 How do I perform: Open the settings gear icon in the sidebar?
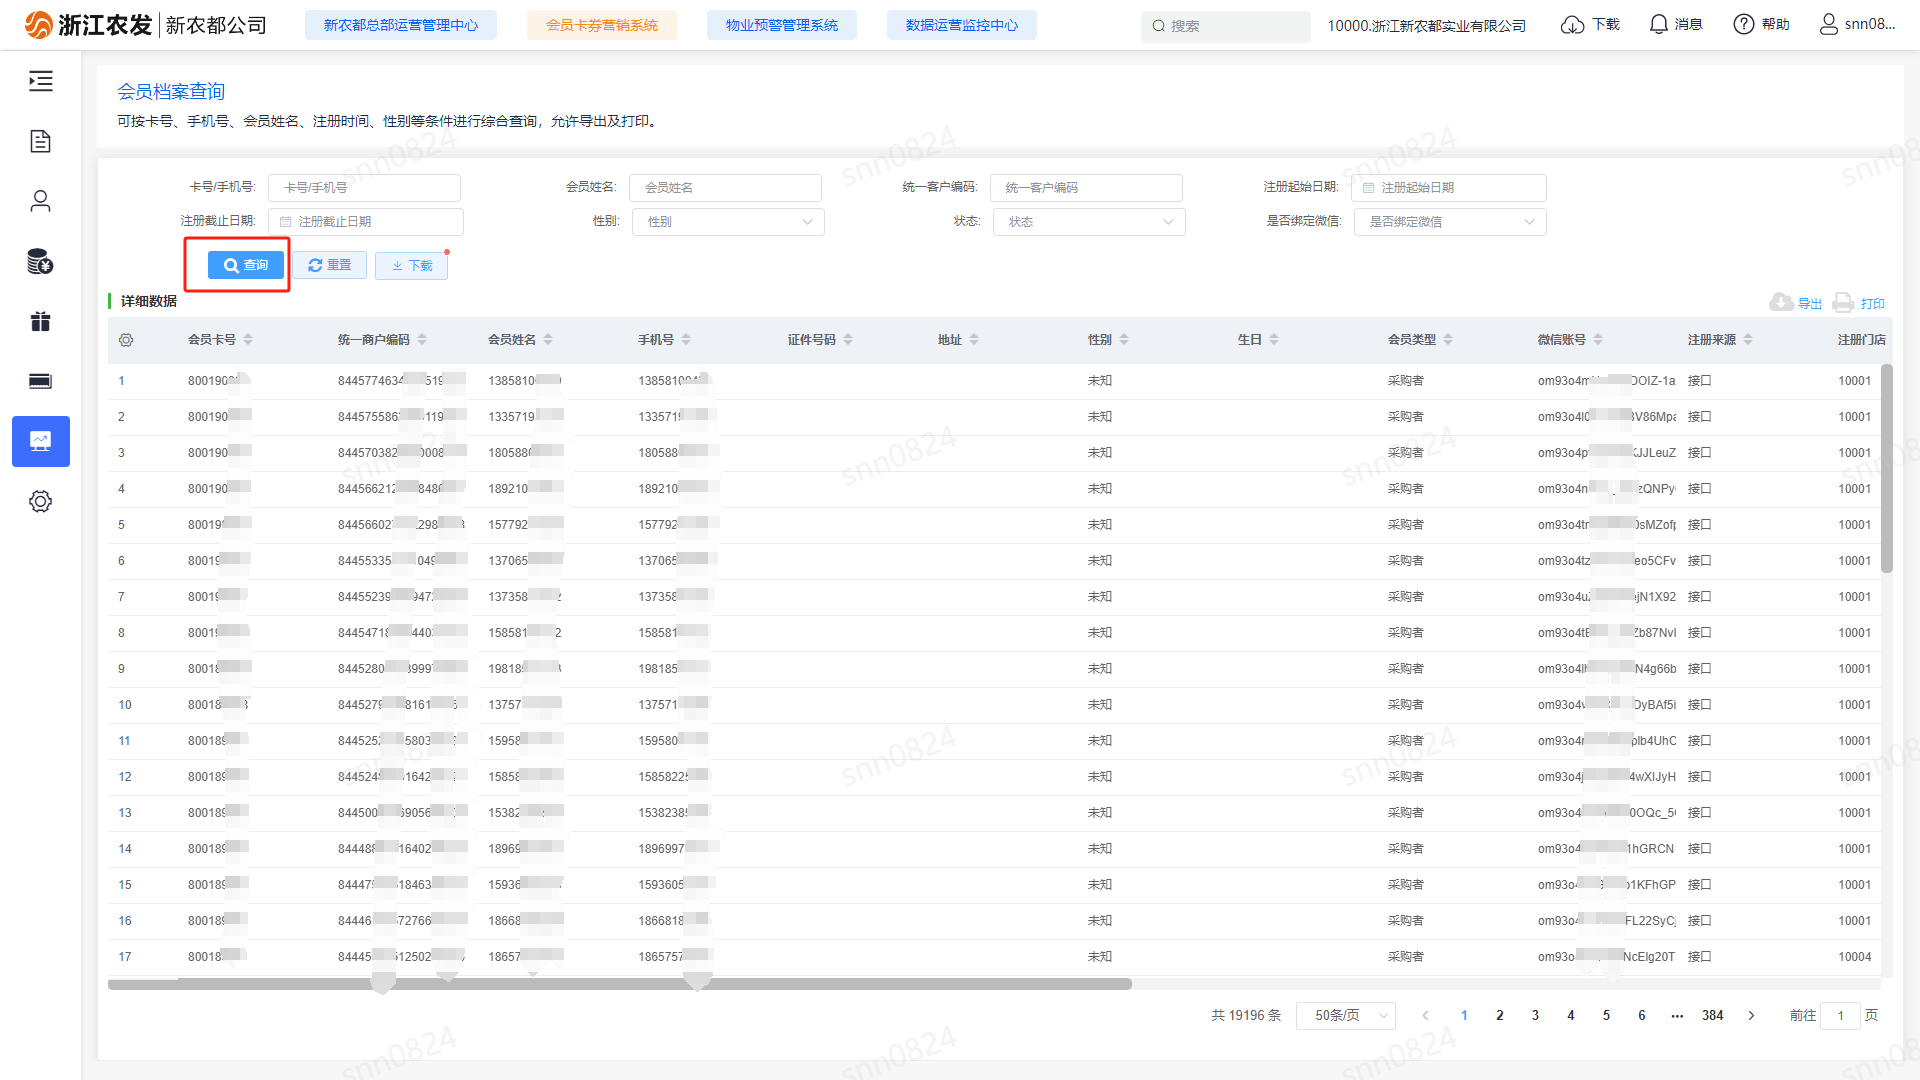point(40,501)
